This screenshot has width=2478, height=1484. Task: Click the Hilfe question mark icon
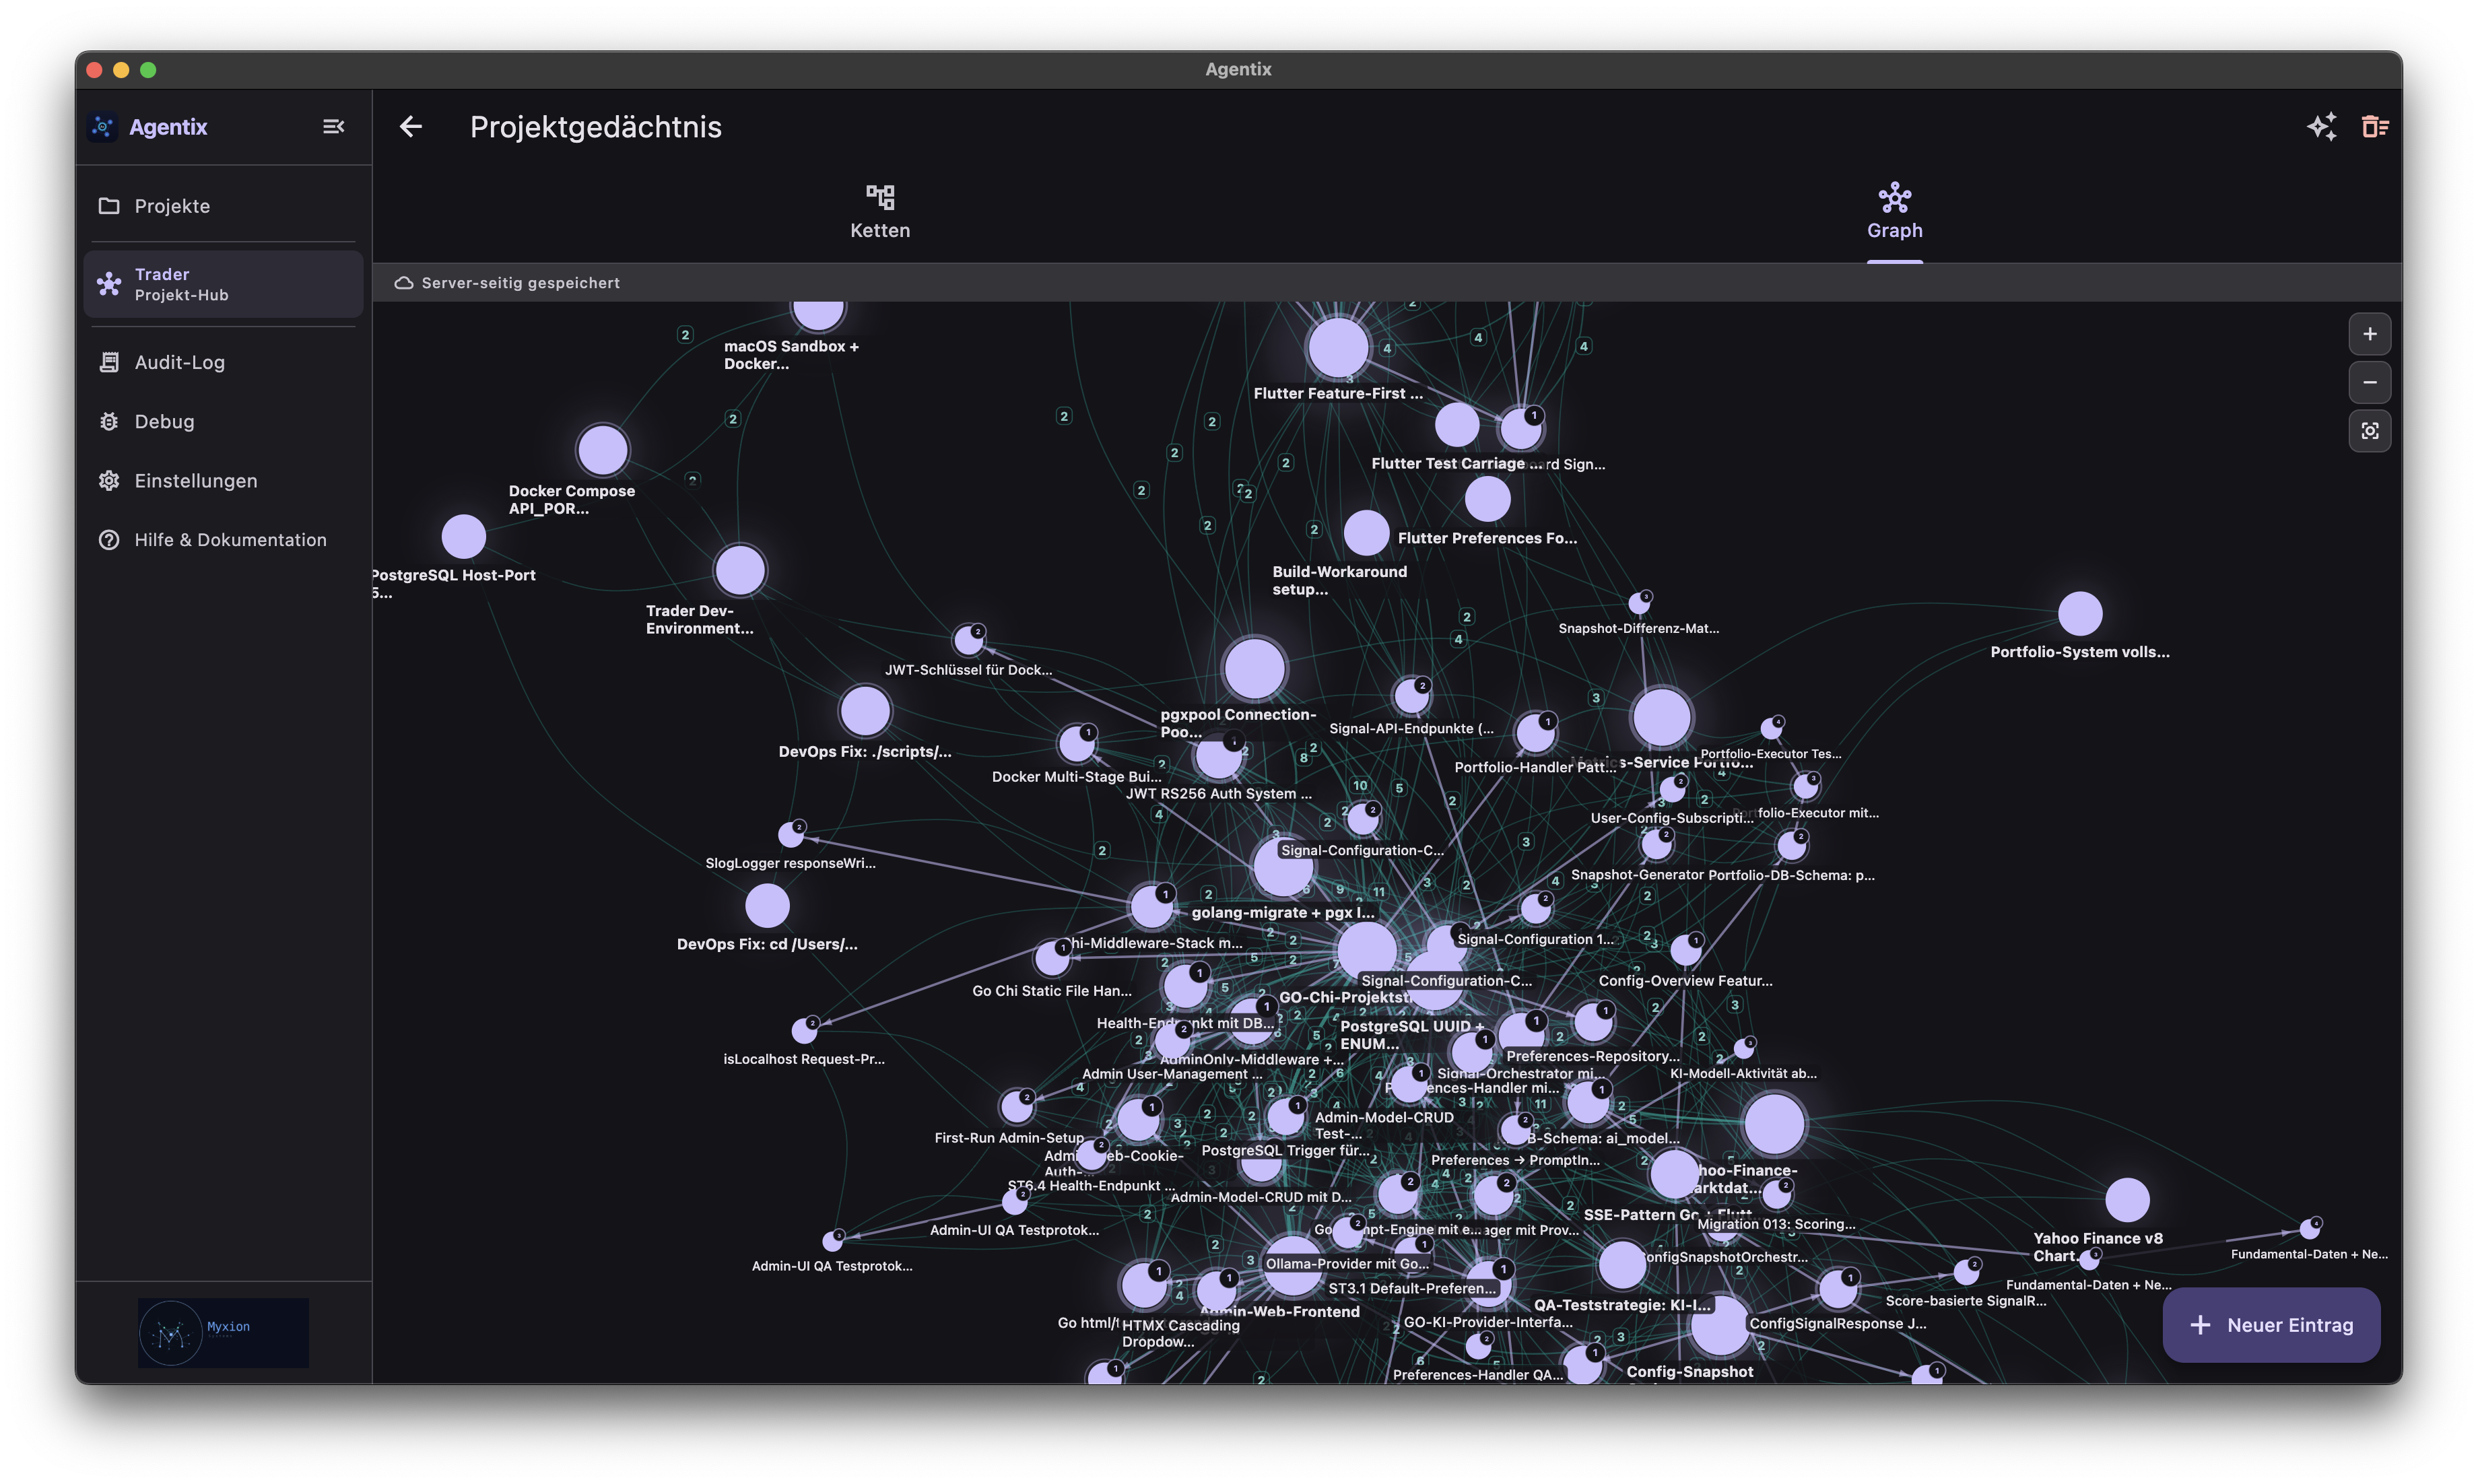109,540
